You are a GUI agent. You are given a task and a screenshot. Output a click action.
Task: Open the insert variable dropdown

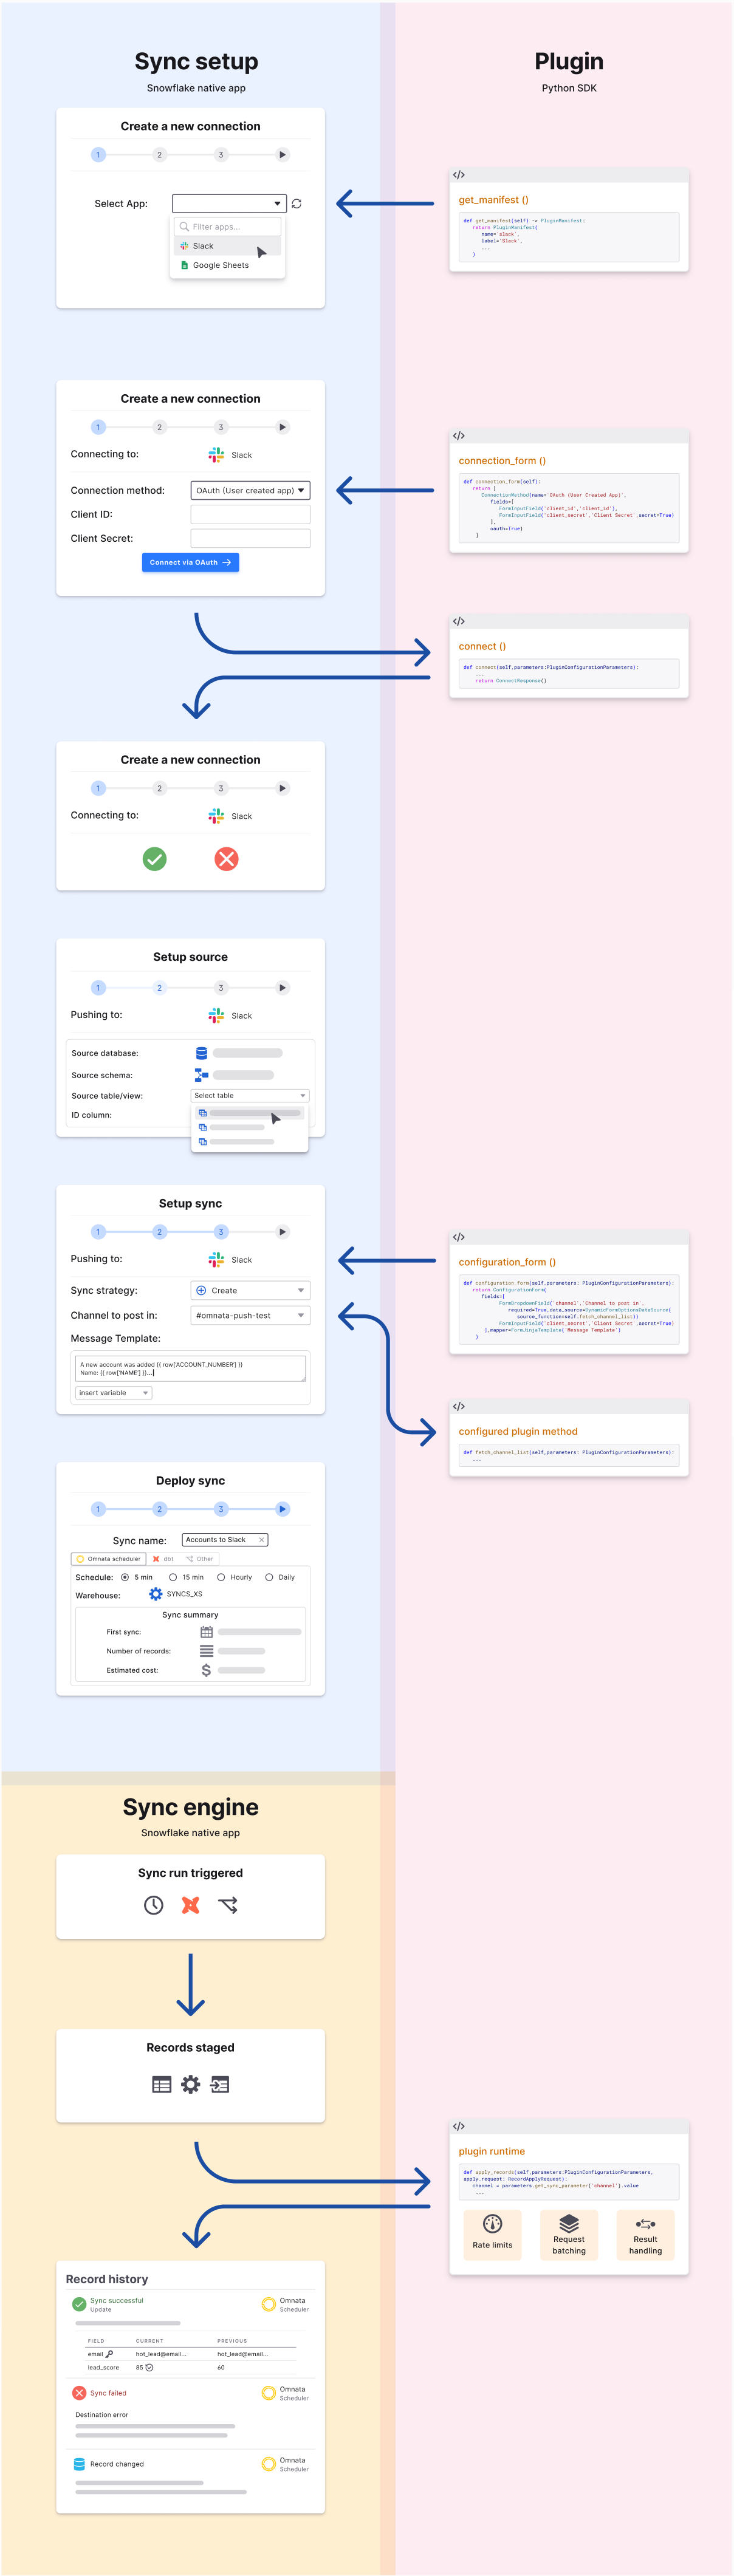tap(113, 1393)
